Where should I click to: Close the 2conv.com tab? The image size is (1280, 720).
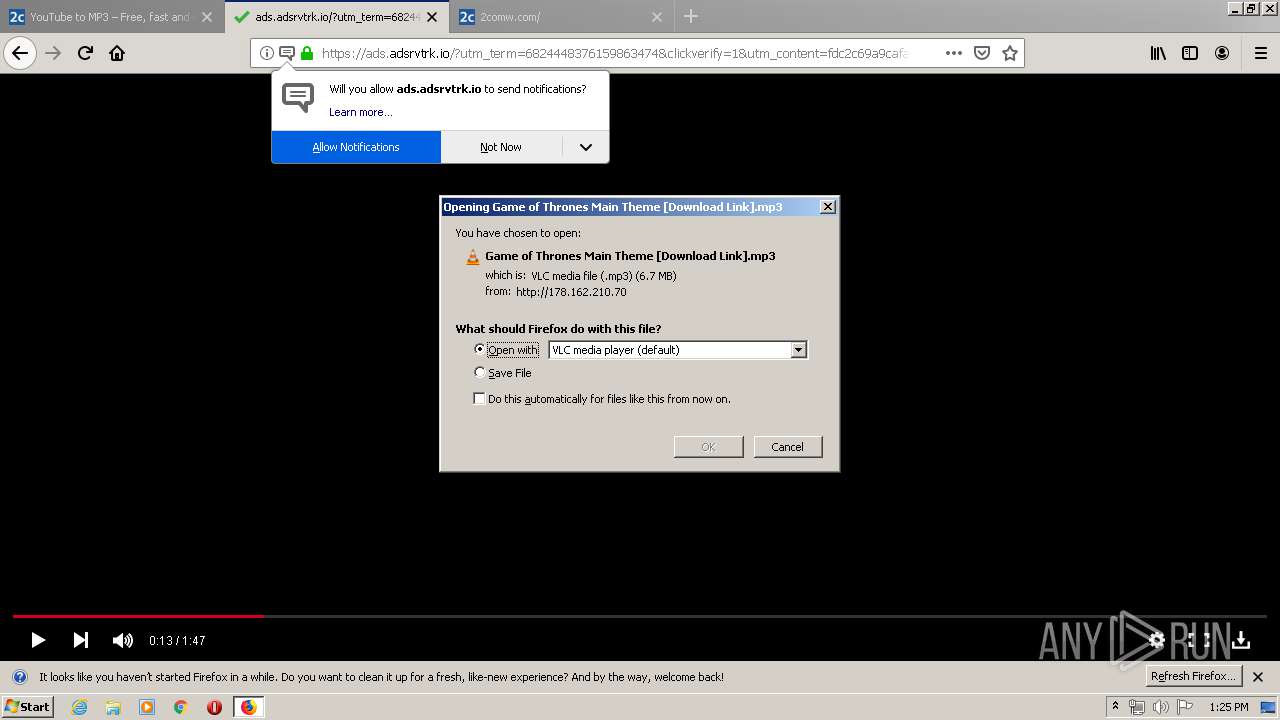pos(657,17)
